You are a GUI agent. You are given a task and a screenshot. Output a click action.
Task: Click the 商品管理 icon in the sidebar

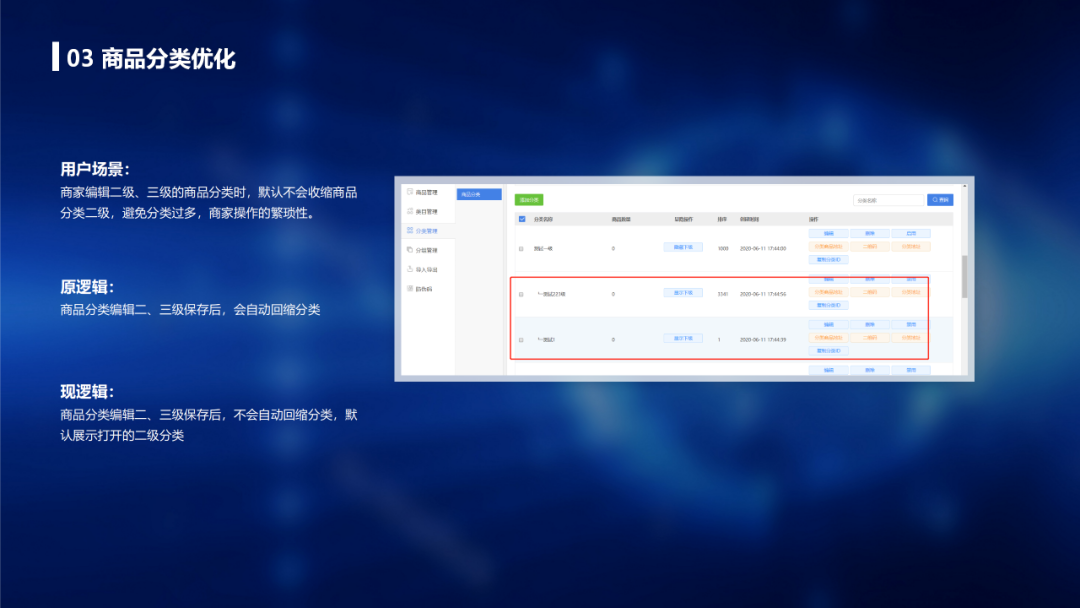click(410, 192)
